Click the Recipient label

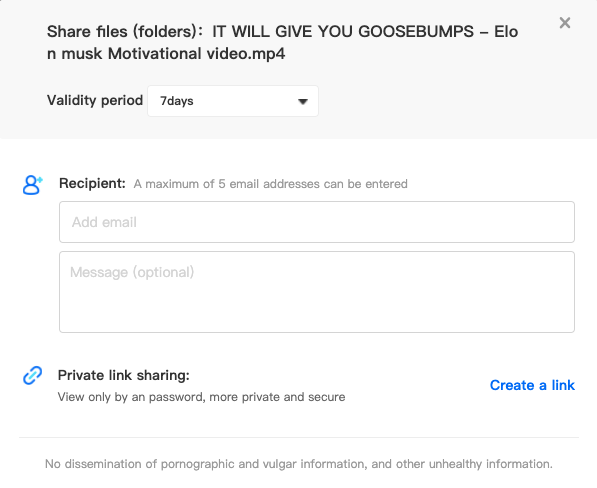pyautogui.click(x=92, y=183)
